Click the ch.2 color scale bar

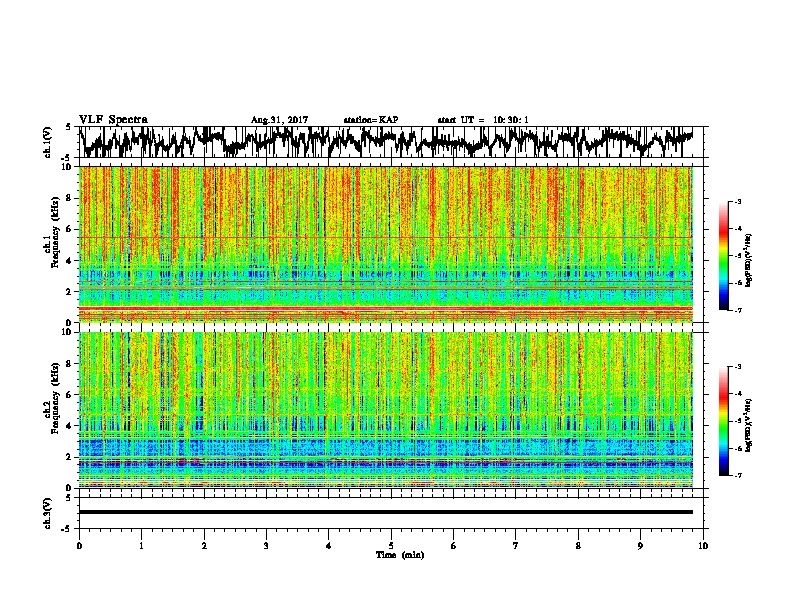pyautogui.click(x=723, y=421)
